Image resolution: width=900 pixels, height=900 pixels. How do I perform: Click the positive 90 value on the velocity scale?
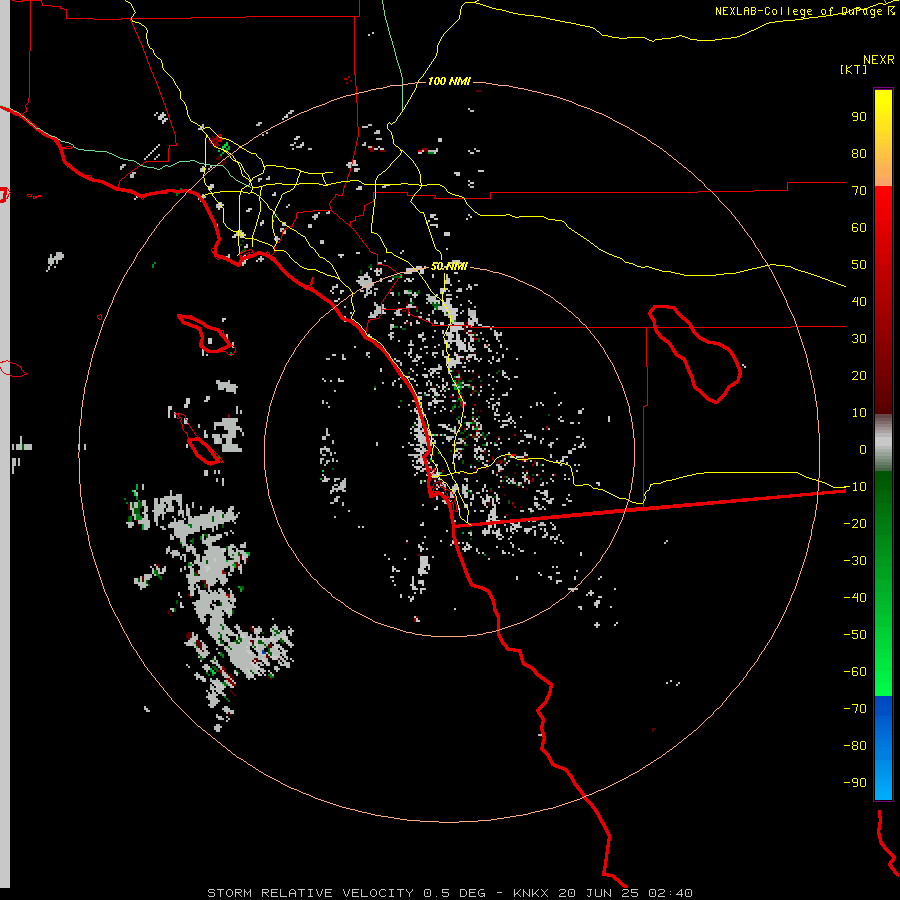[x=859, y=117]
